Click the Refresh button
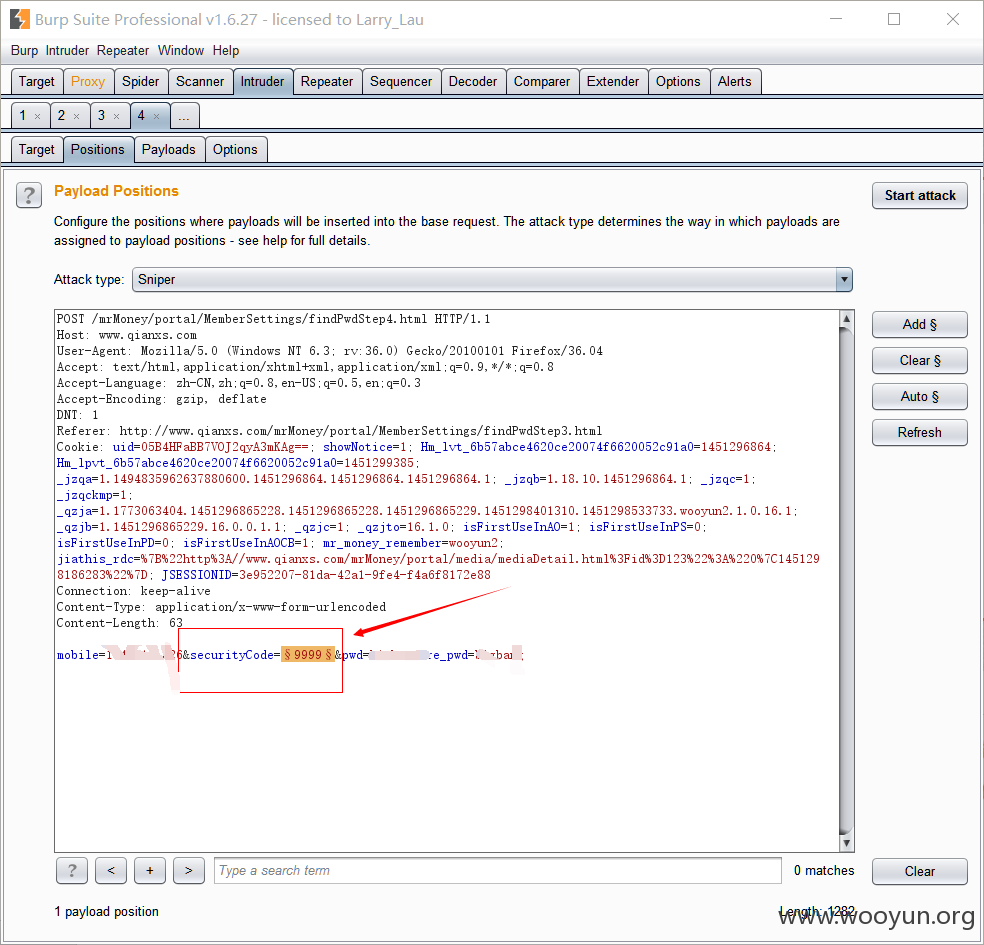This screenshot has height=945, width=984. click(x=919, y=432)
